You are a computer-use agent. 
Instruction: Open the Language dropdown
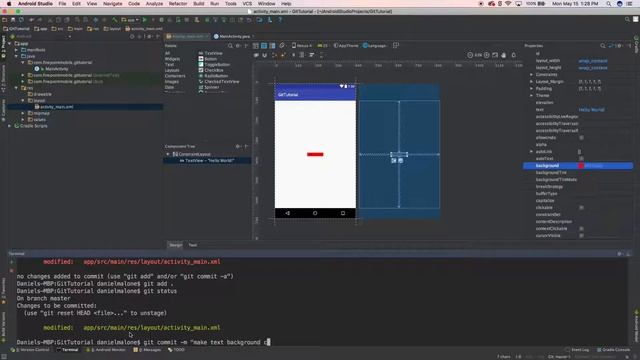point(374,46)
